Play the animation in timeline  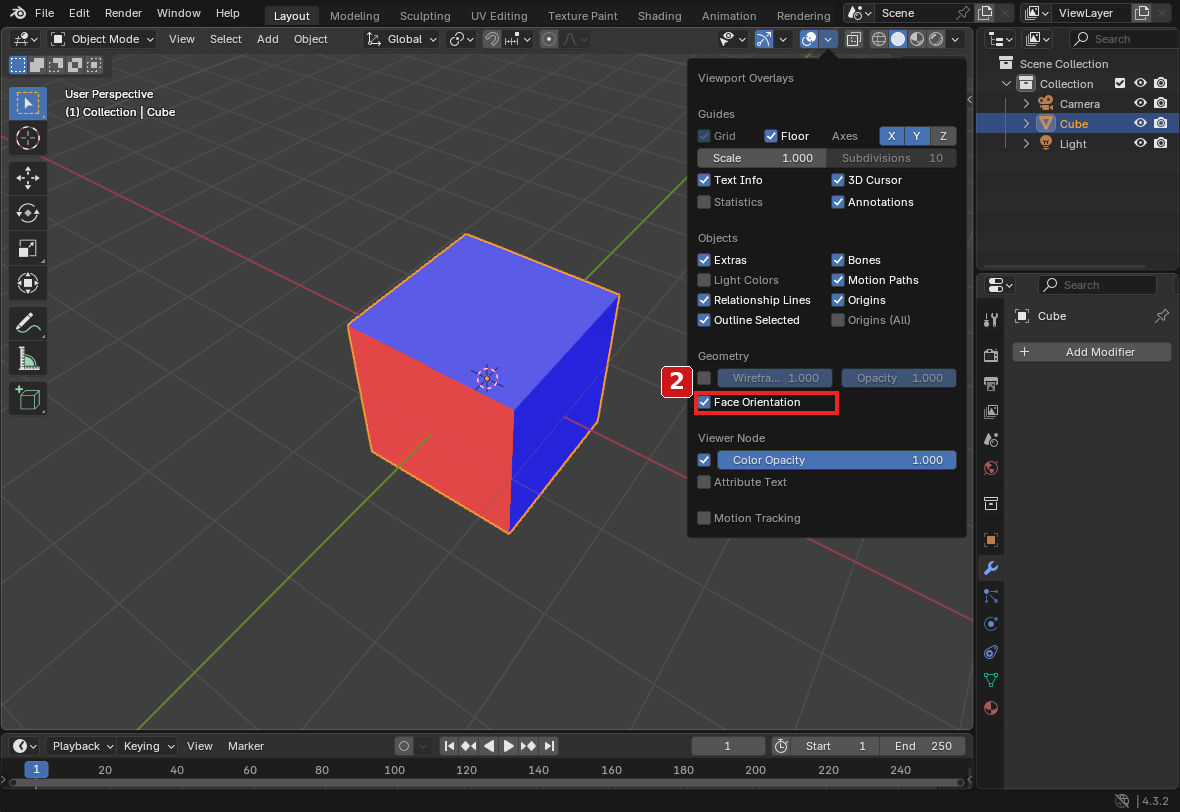(509, 746)
